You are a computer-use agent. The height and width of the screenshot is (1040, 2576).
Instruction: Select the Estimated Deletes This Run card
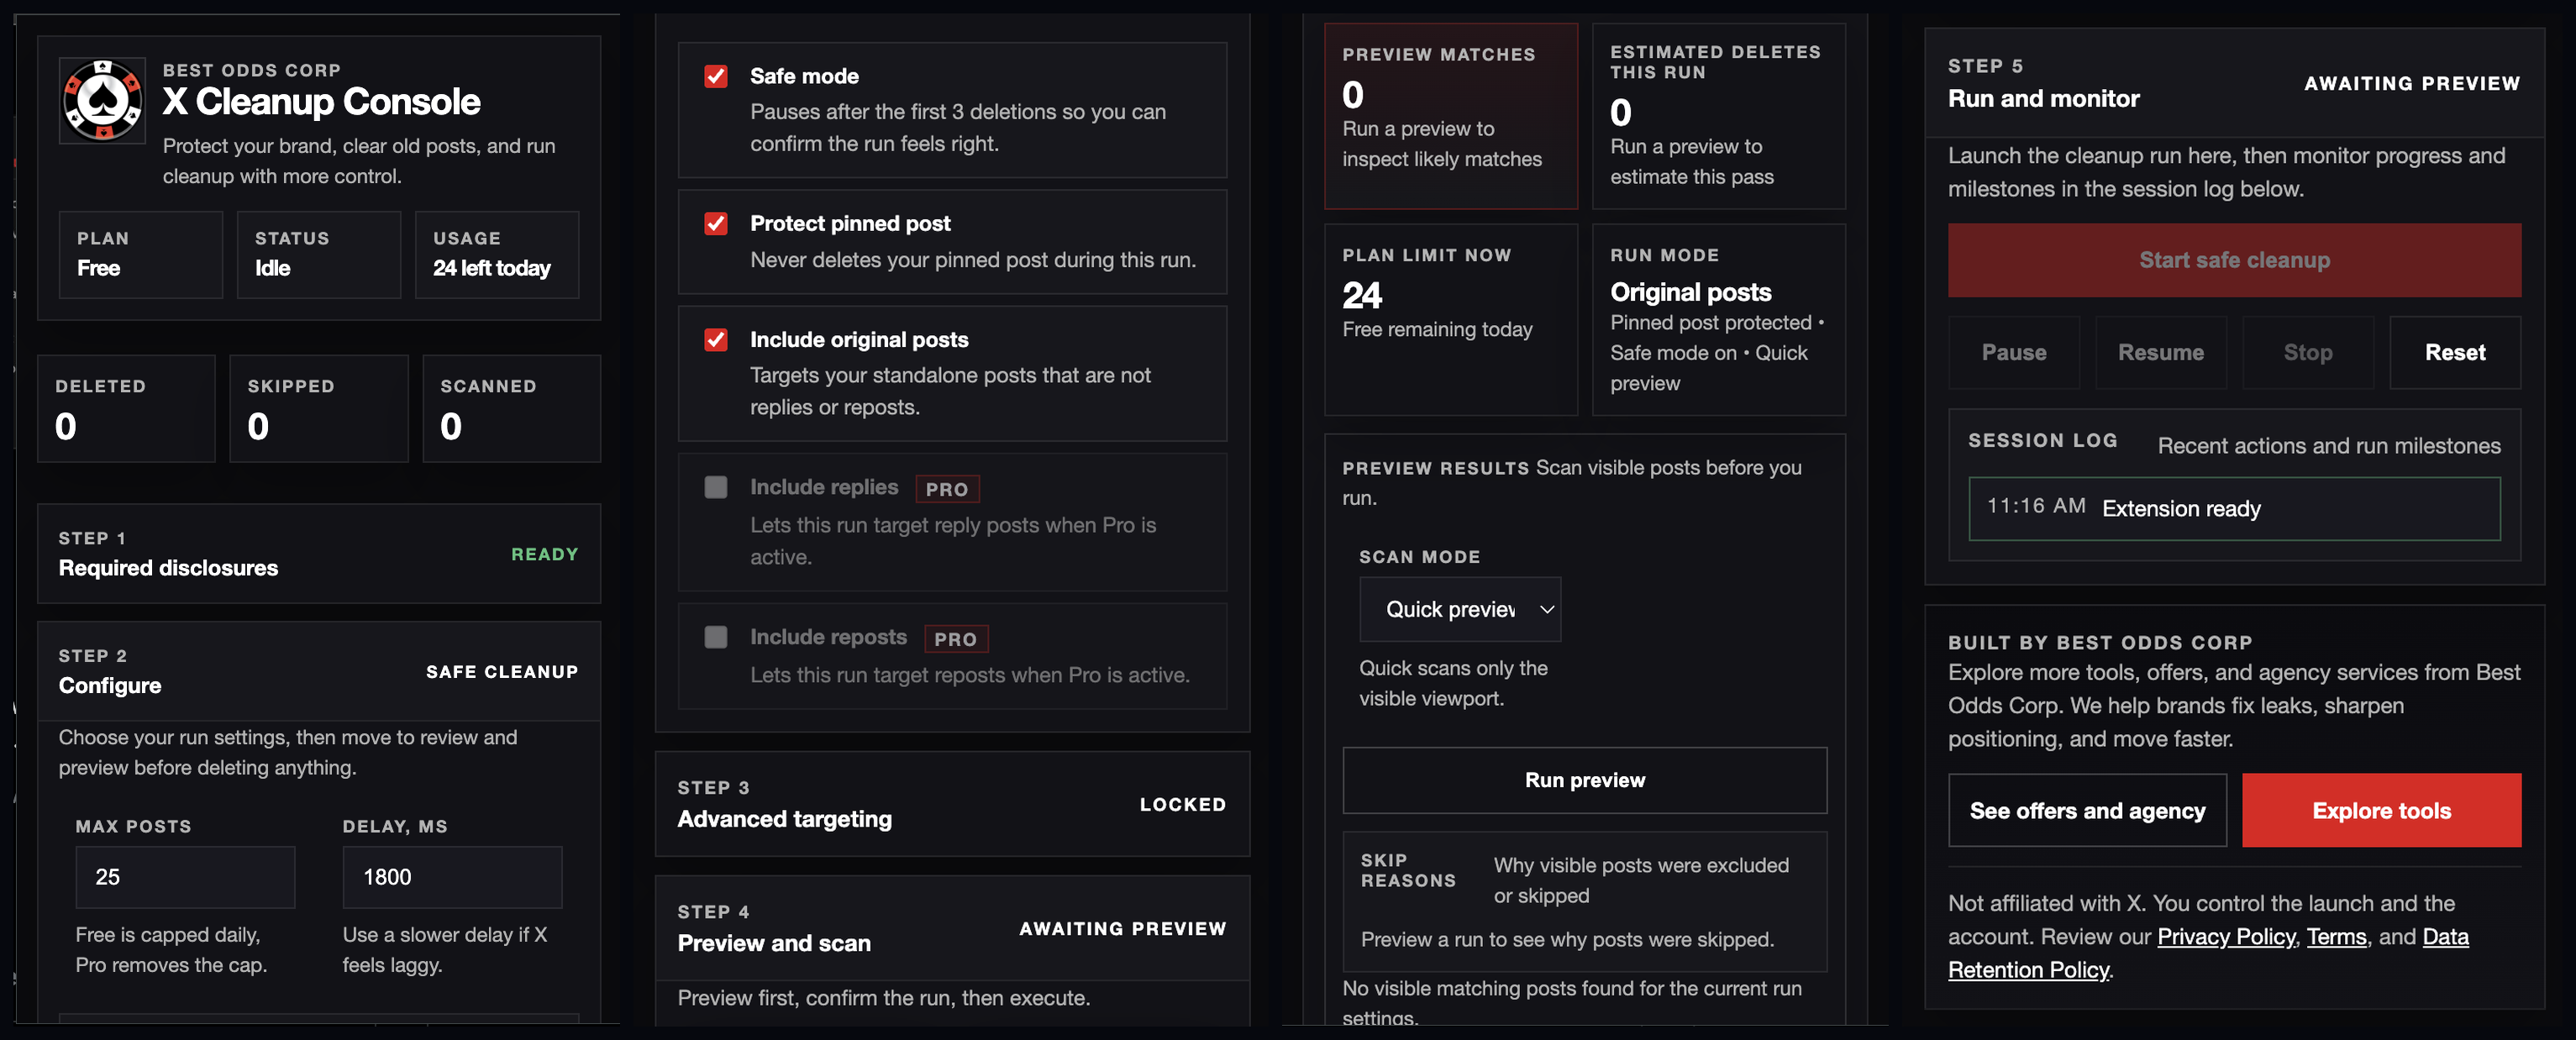(1719, 115)
